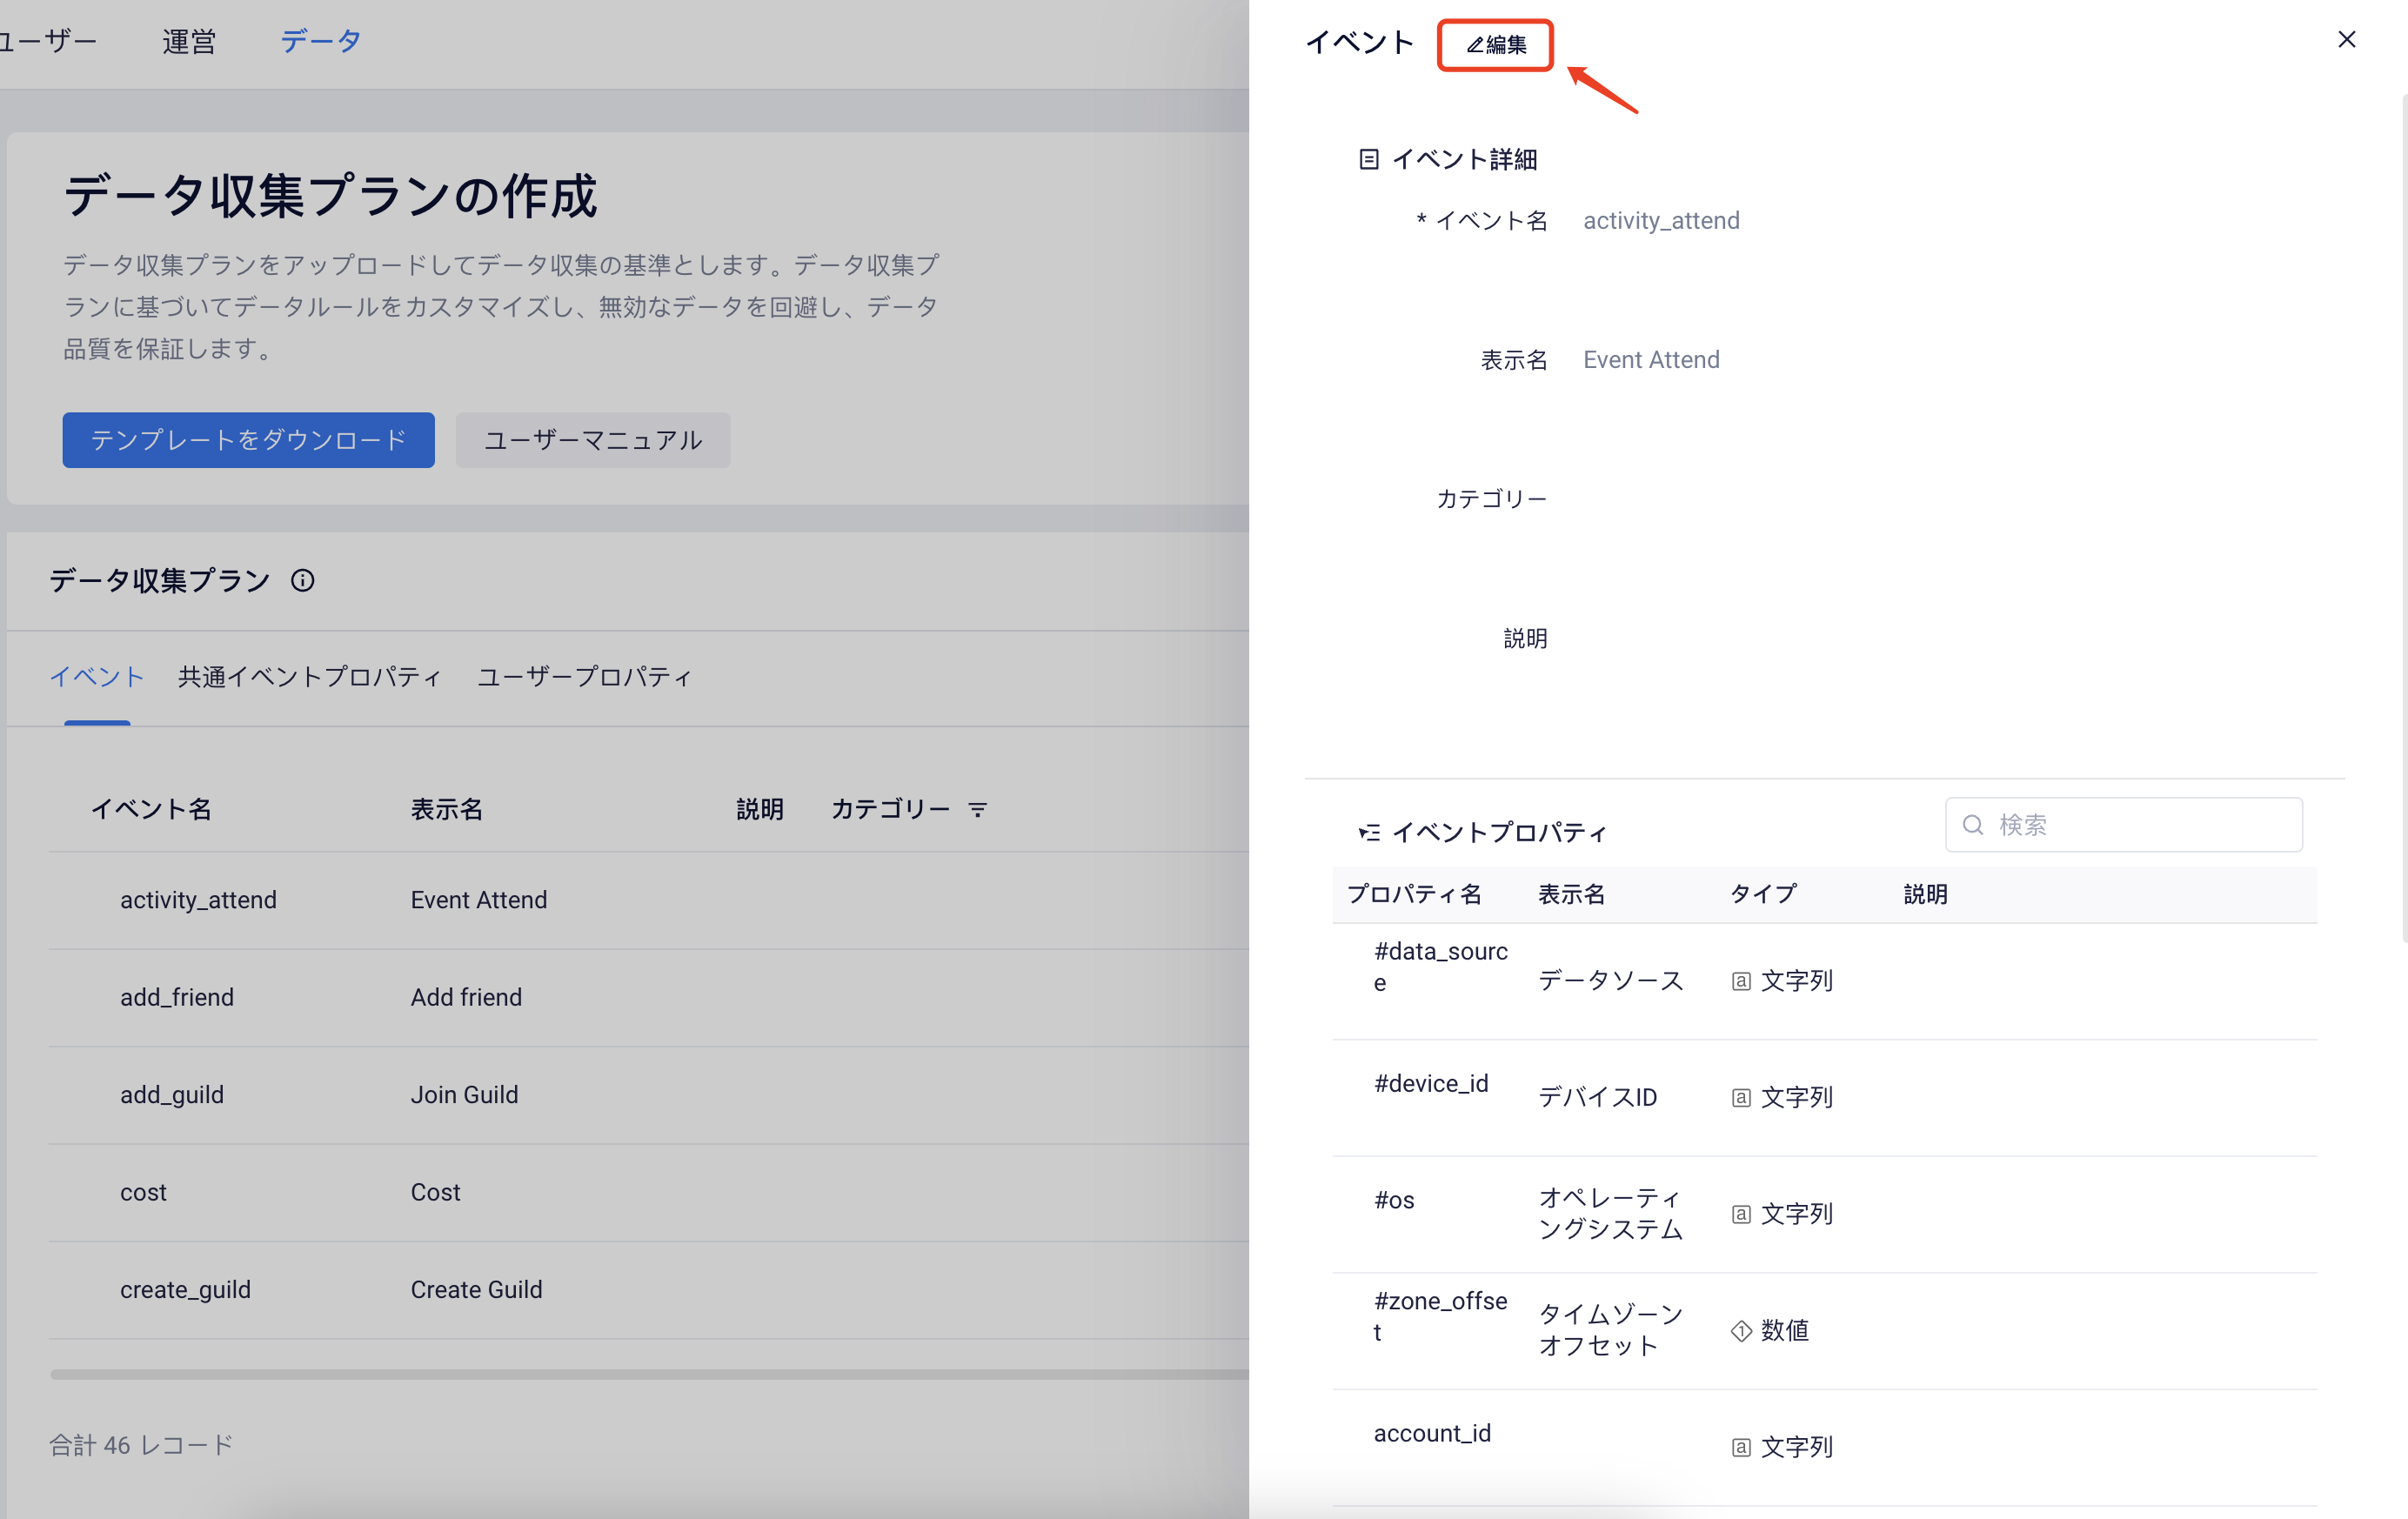
Task: Click string type icon for #os
Action: click(x=1741, y=1214)
